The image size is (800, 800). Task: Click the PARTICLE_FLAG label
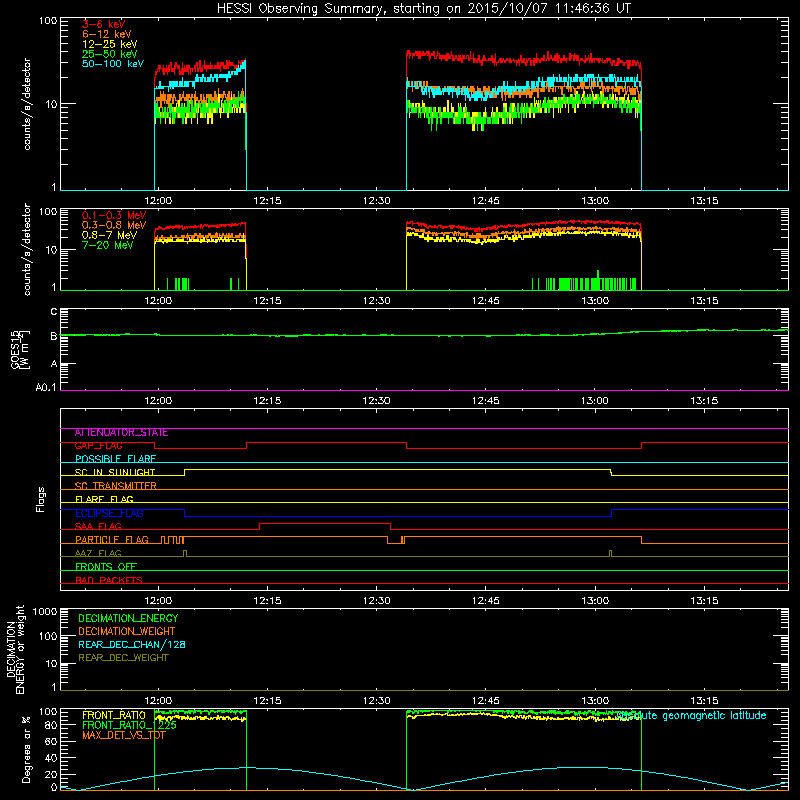pos(112,540)
